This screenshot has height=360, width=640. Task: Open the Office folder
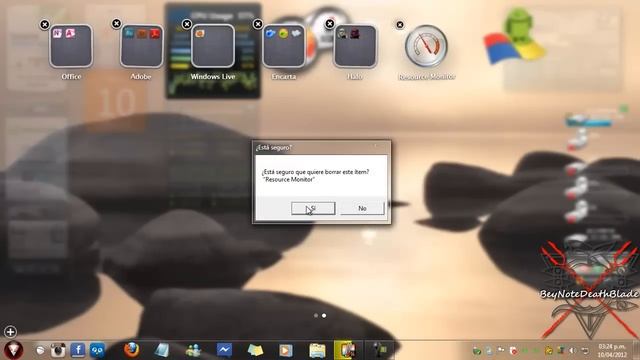(71, 46)
